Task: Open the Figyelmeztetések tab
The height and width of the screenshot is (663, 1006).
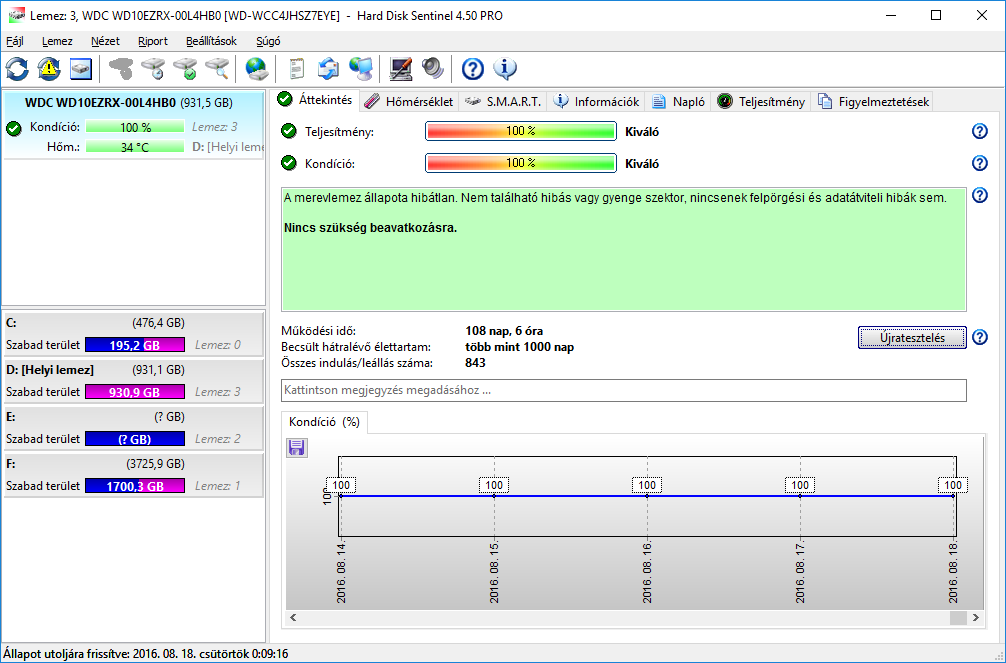Action: (x=875, y=101)
